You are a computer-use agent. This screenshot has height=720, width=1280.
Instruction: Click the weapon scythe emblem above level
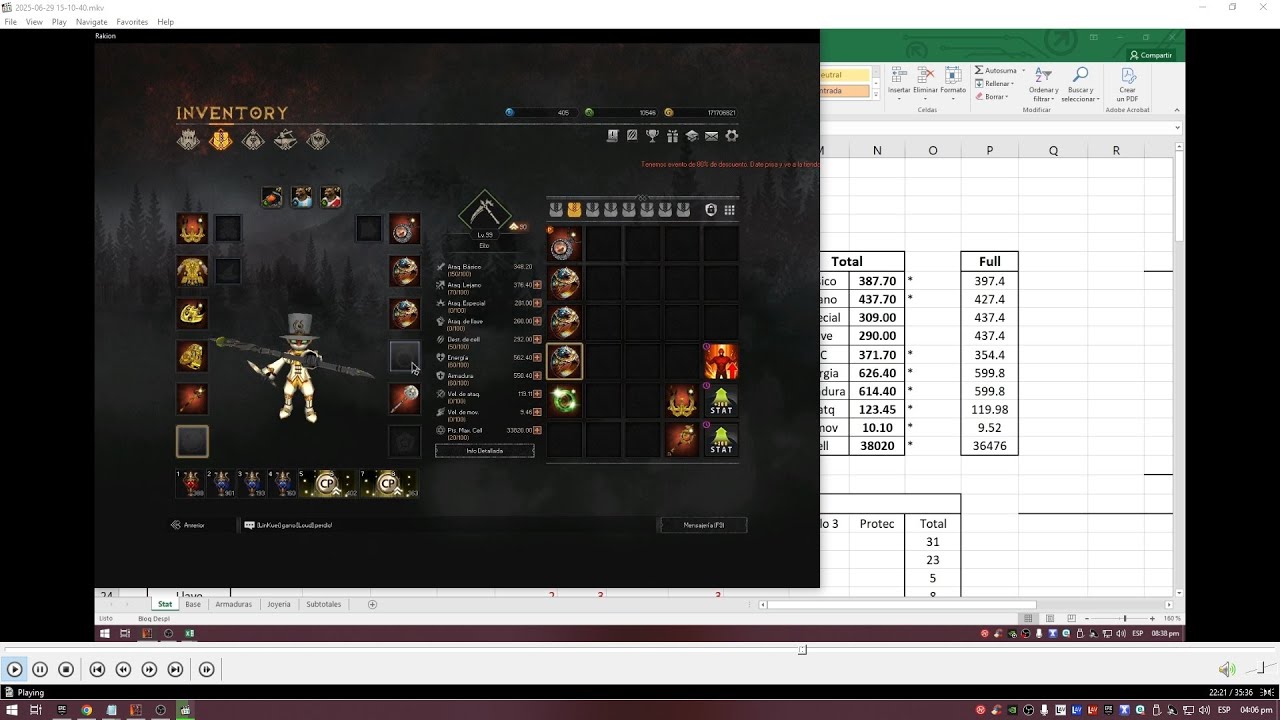point(485,210)
